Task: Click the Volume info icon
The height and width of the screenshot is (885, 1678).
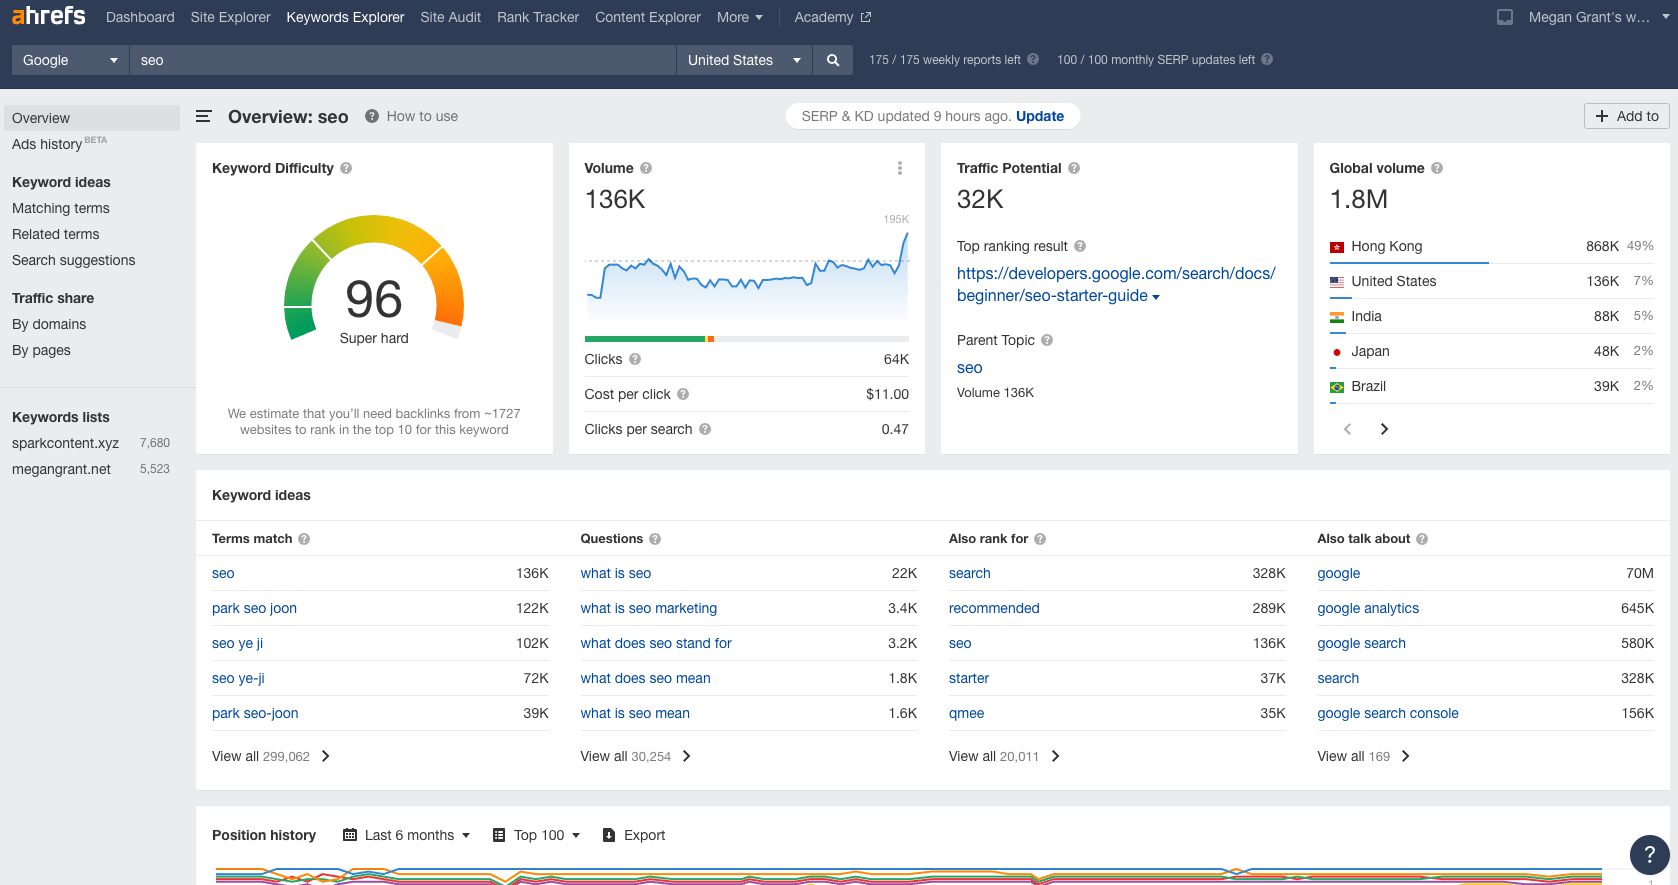Action: (x=646, y=168)
